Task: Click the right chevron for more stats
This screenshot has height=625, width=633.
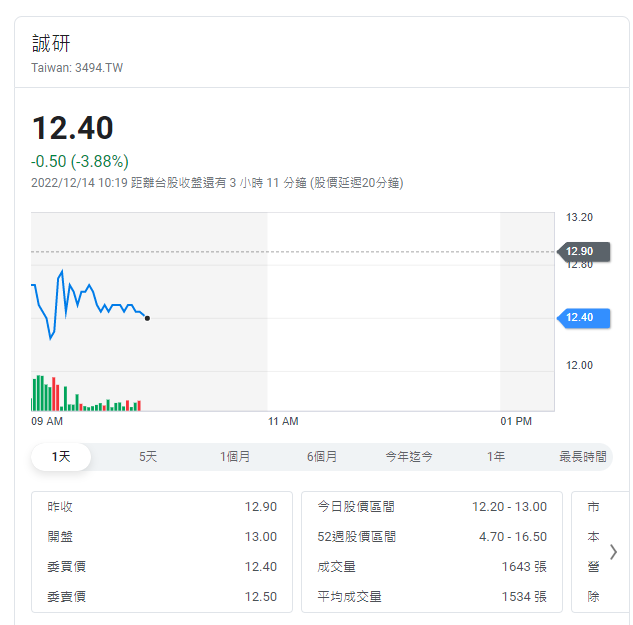Action: (x=613, y=551)
